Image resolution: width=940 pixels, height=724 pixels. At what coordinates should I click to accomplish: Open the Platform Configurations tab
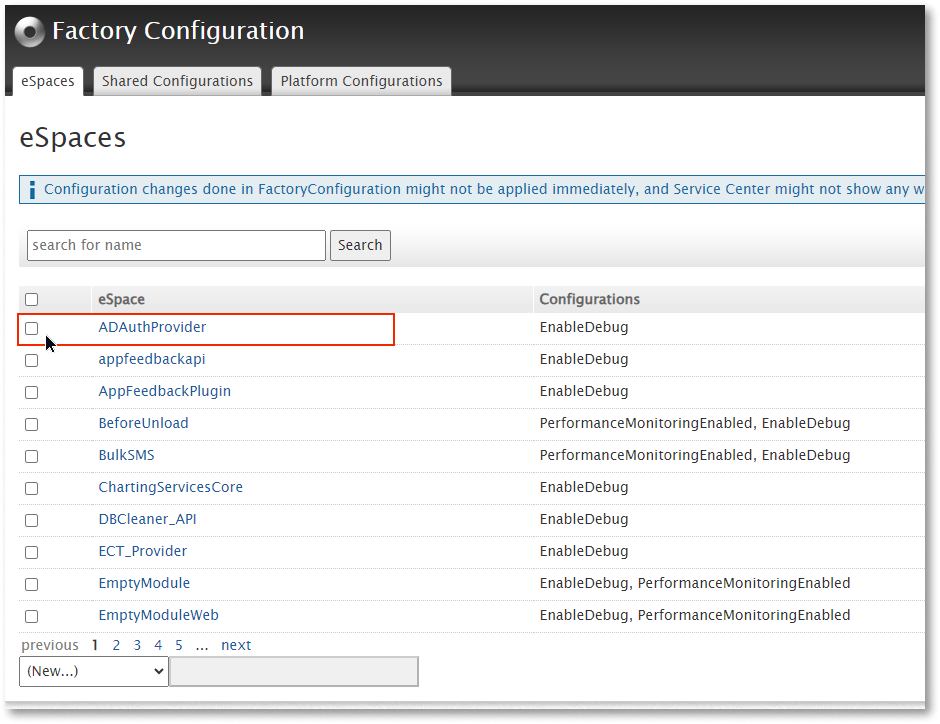click(360, 81)
